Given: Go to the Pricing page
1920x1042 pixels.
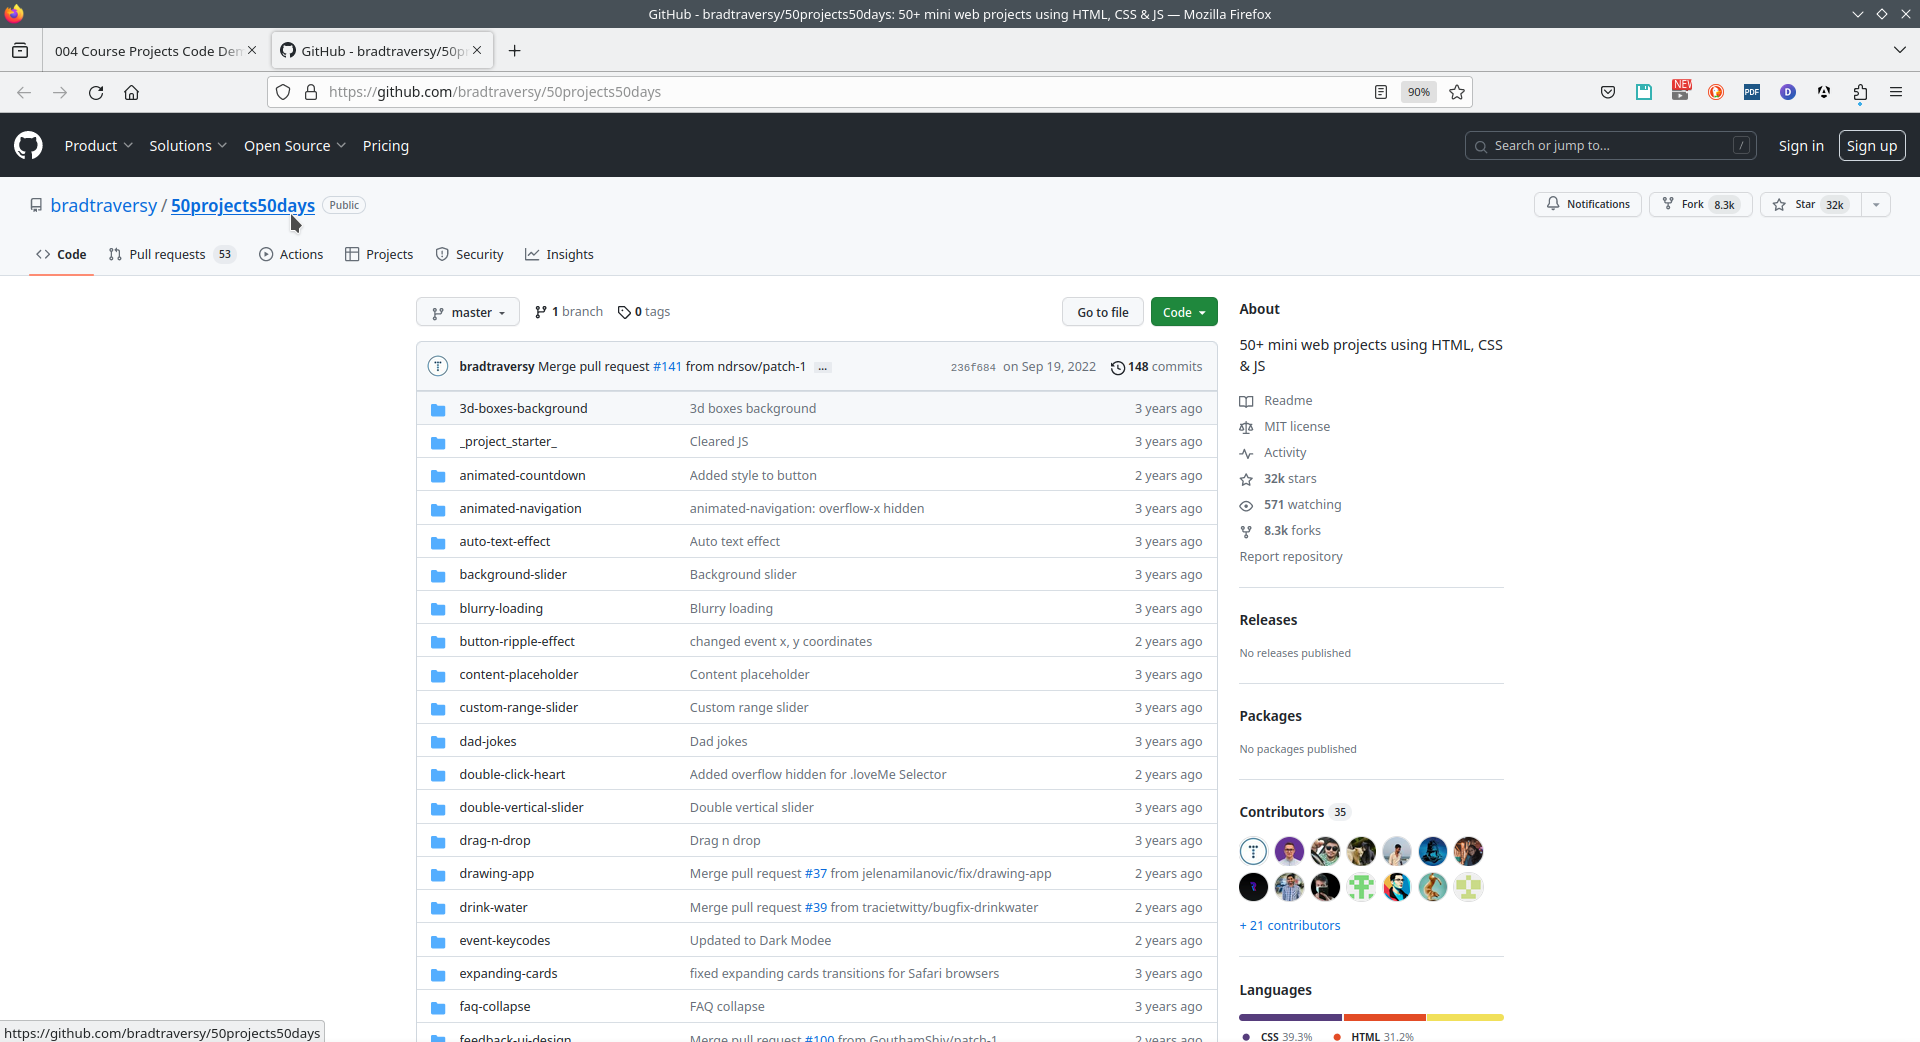Looking at the screenshot, I should click(386, 146).
